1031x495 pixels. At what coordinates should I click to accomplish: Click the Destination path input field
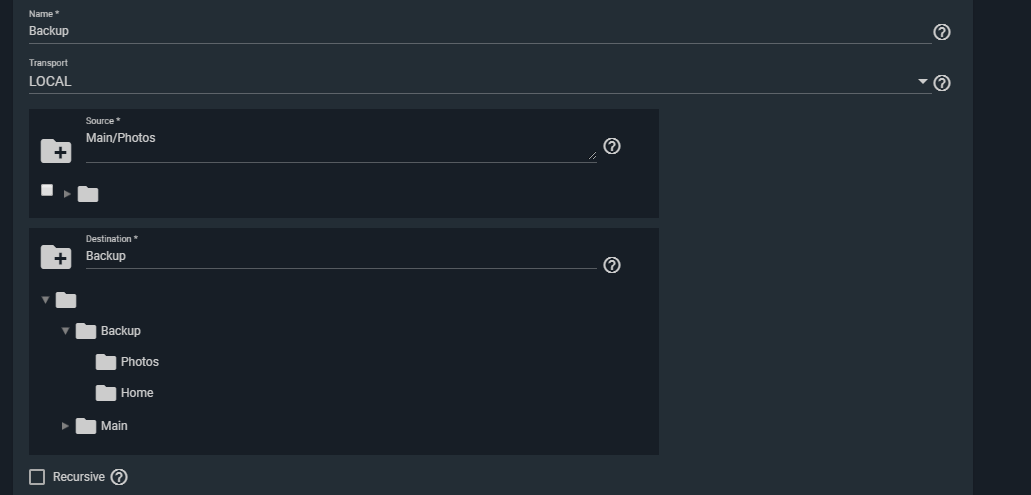(340, 256)
